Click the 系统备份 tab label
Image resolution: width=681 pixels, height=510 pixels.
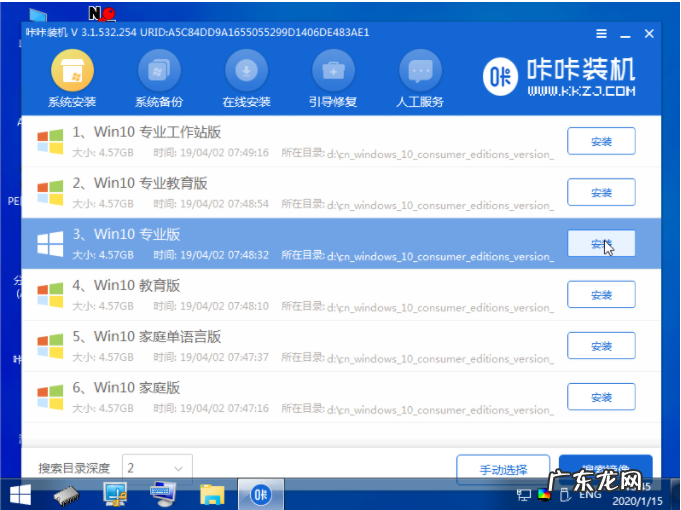[x=159, y=102]
